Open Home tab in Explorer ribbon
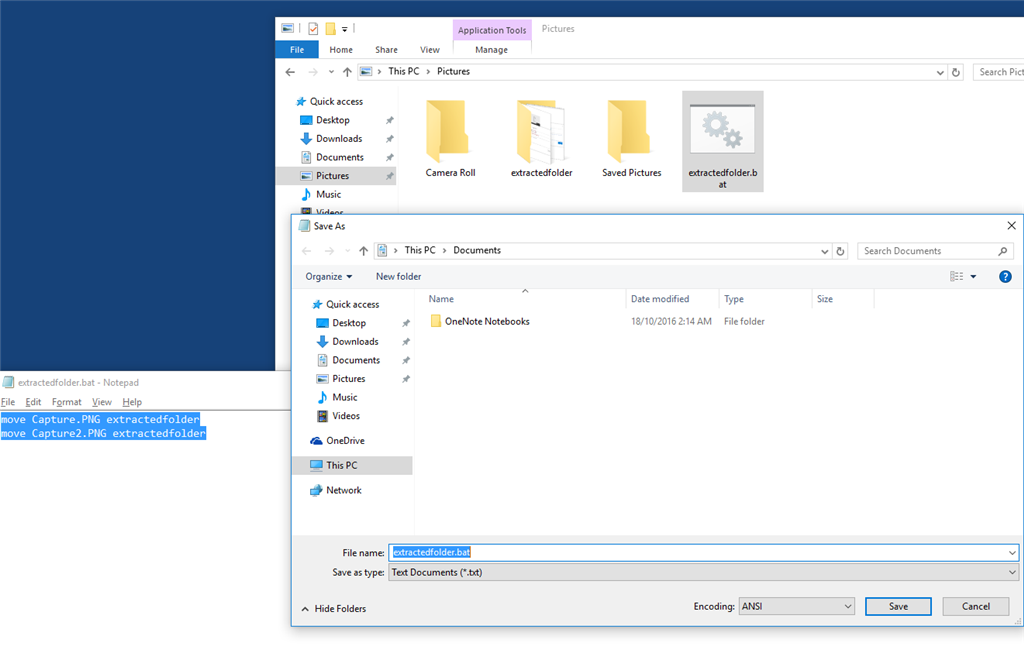1024x649 pixels. tap(341, 50)
